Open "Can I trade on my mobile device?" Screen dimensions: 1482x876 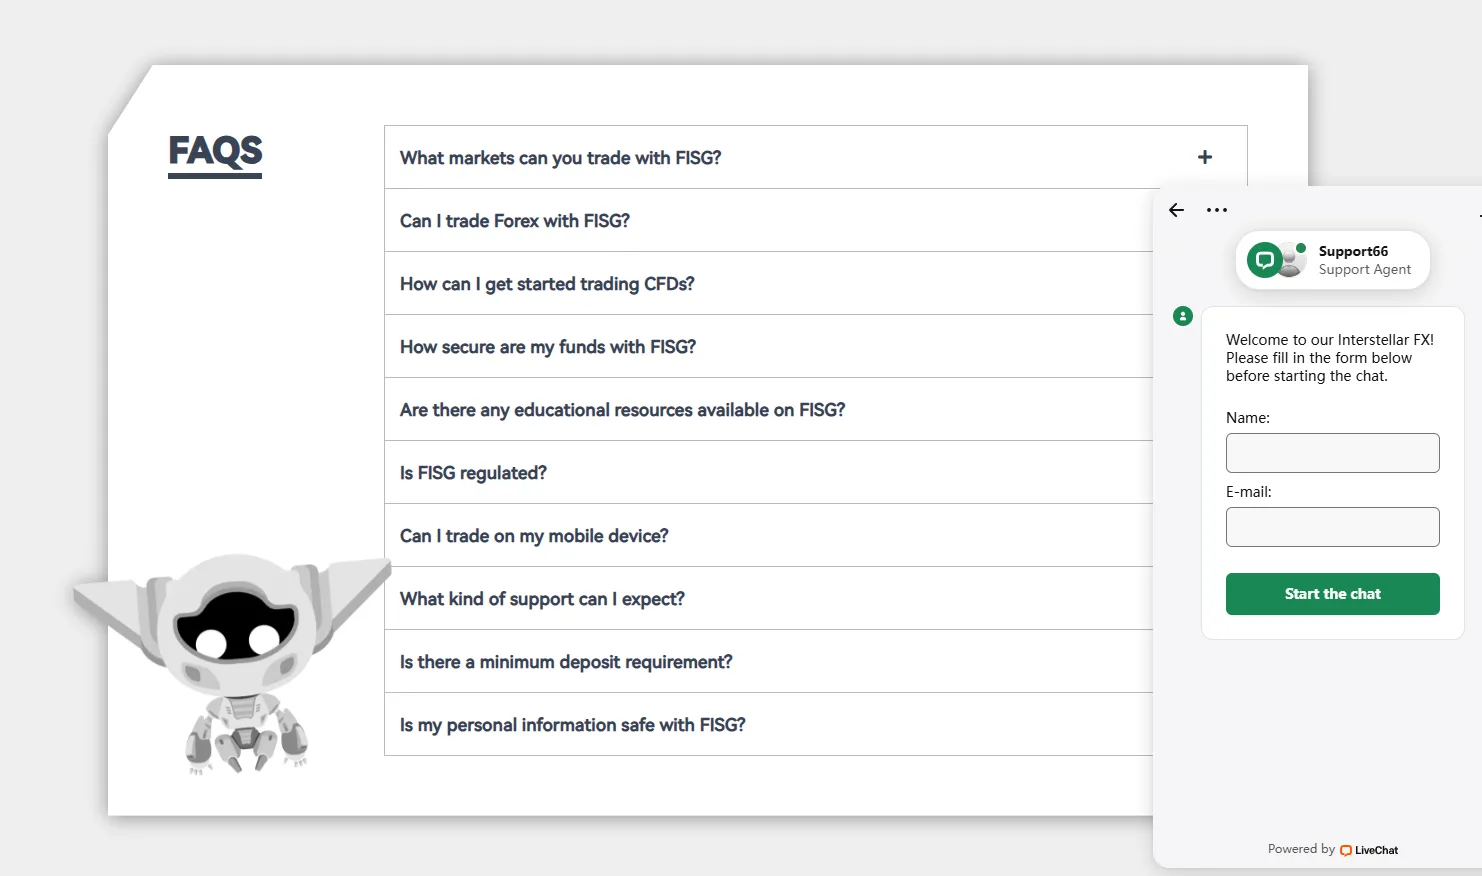(x=534, y=536)
